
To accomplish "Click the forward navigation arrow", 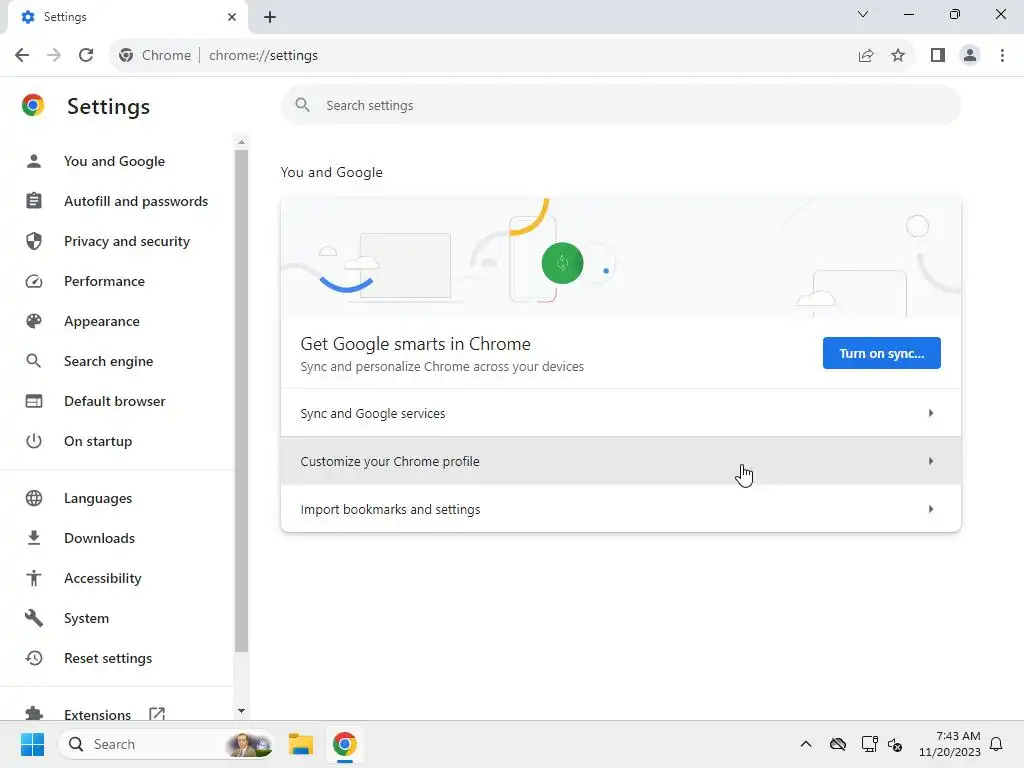I will pyautogui.click(x=54, y=56).
